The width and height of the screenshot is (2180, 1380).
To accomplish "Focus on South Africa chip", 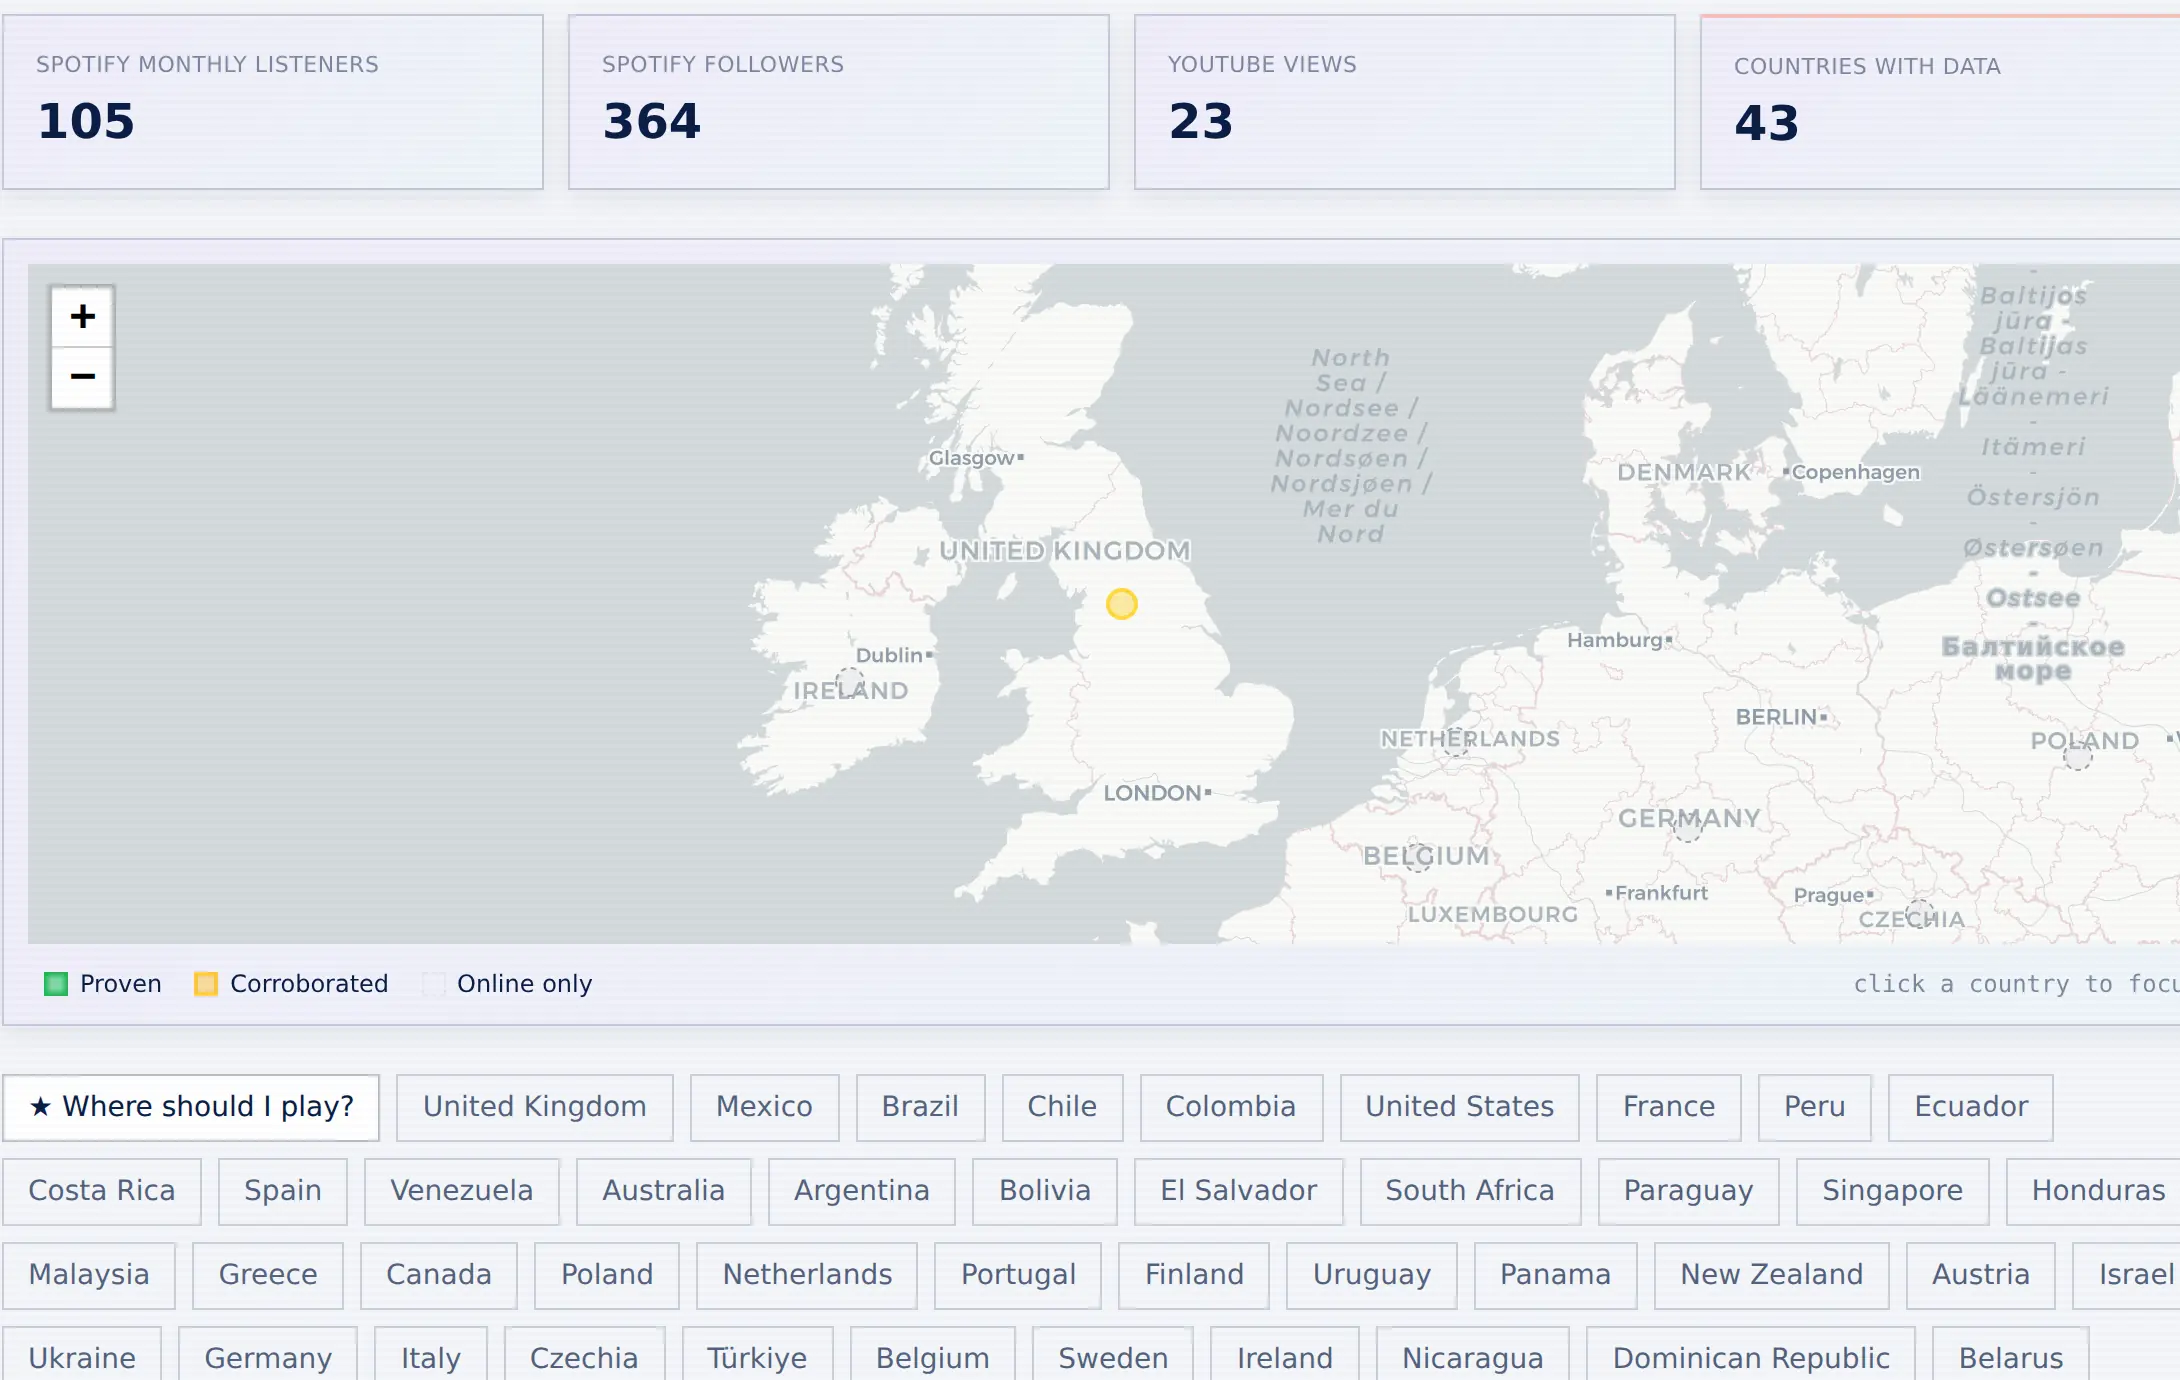I will coord(1471,1191).
